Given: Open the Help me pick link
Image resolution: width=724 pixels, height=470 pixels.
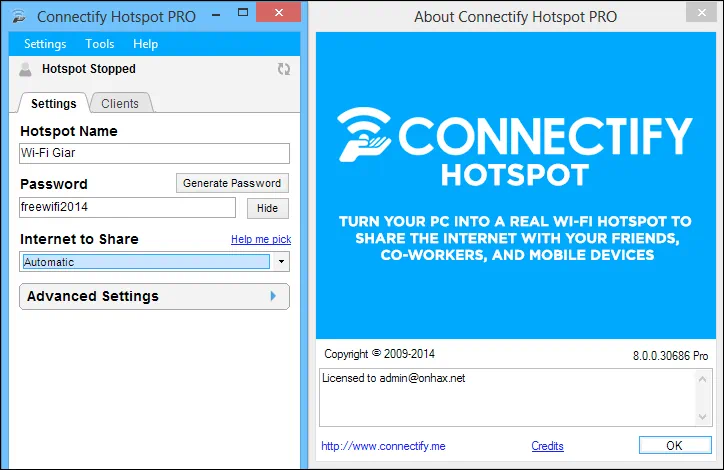Looking at the screenshot, I should (261, 239).
